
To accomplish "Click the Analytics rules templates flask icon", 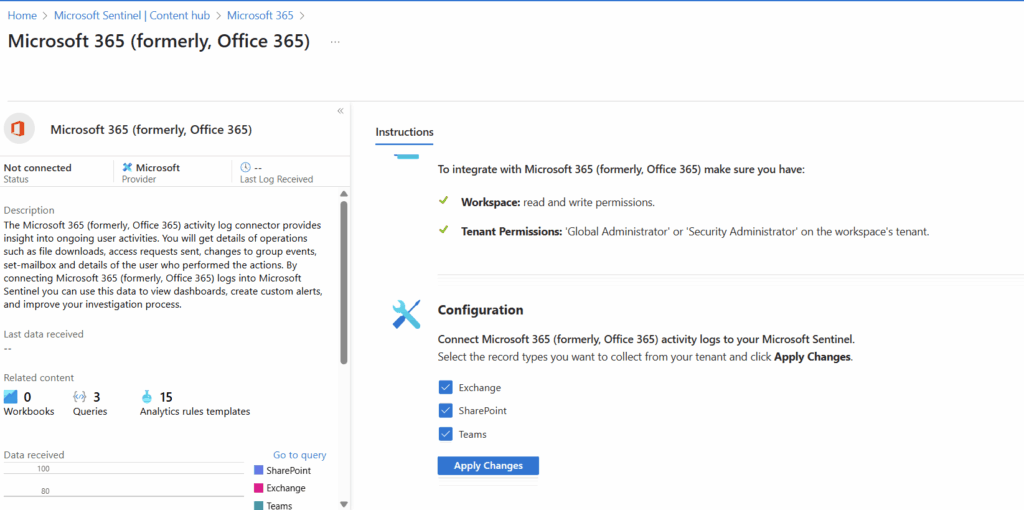I will click(x=147, y=396).
